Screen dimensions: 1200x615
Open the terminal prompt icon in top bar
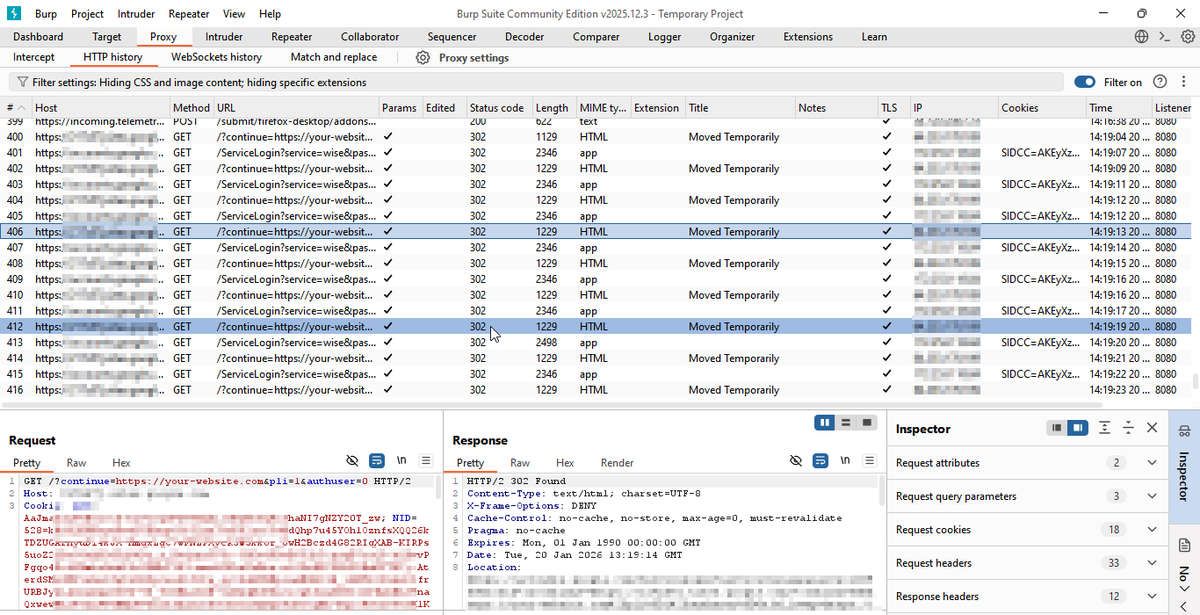point(1164,37)
